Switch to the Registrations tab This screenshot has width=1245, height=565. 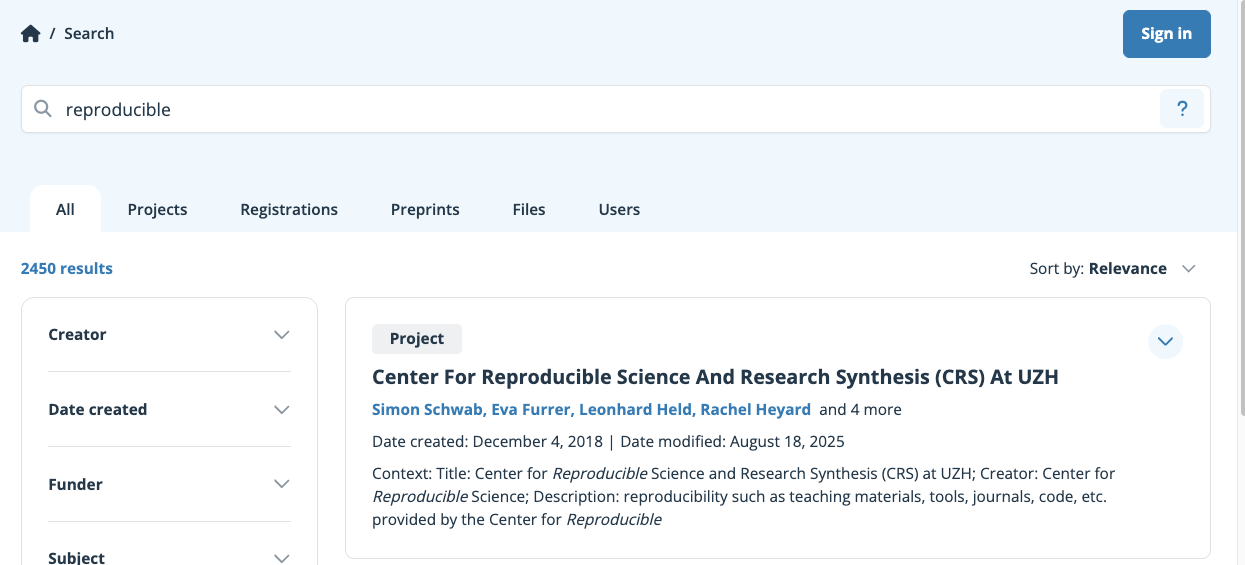coord(289,210)
